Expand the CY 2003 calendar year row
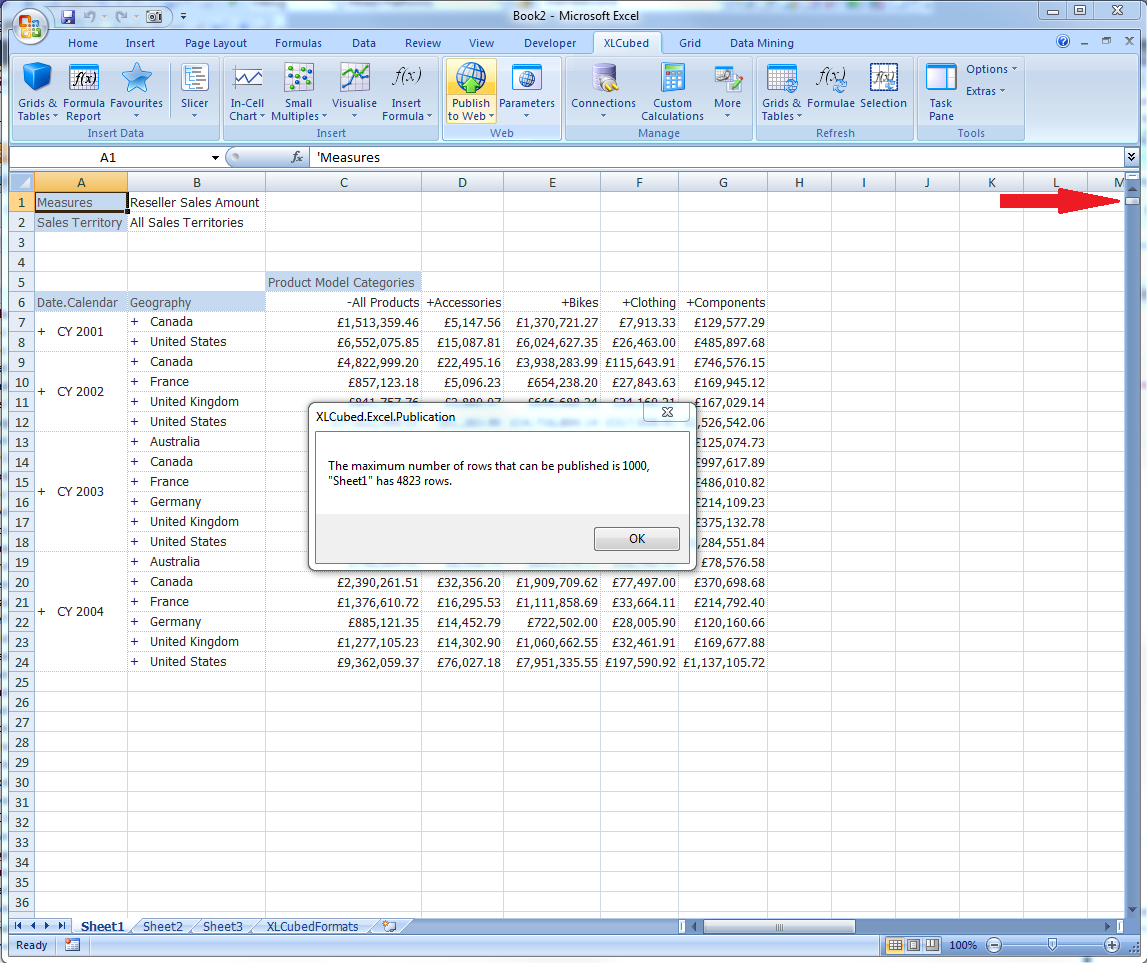The width and height of the screenshot is (1147, 963). point(42,492)
